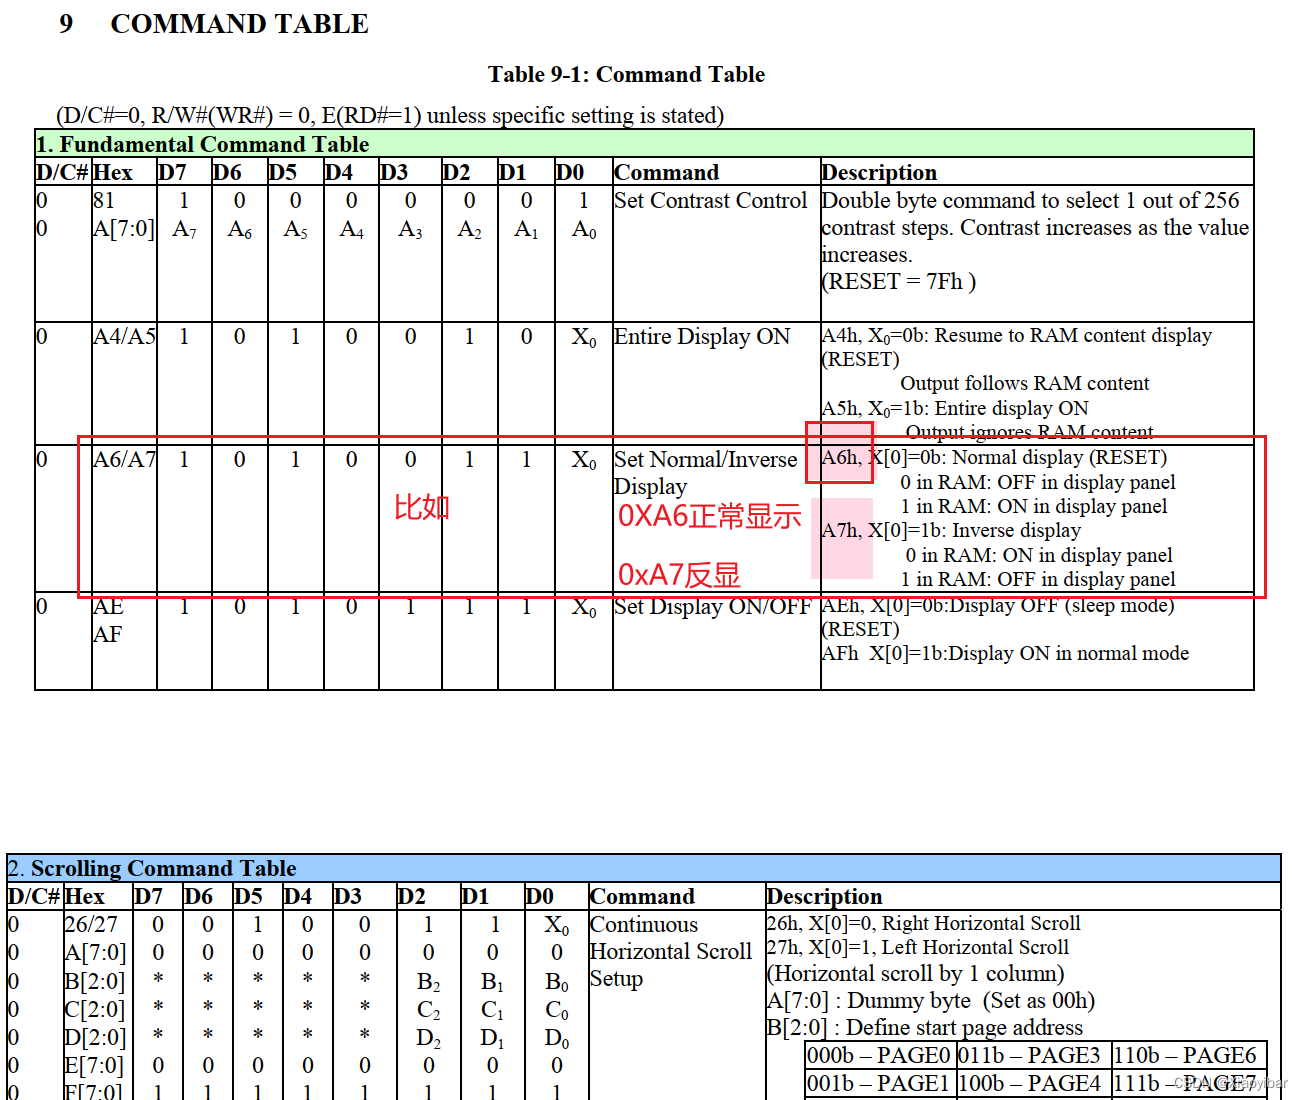Click the hex value '81' cell
The width and height of the screenshot is (1303, 1100).
point(104,201)
